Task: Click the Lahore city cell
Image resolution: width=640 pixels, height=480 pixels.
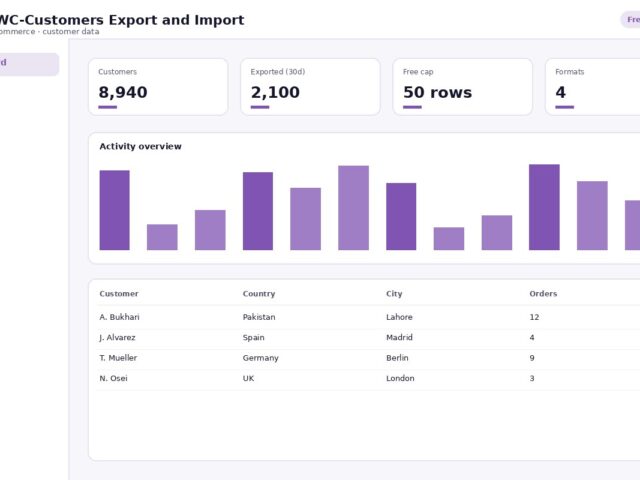Action: (399, 317)
